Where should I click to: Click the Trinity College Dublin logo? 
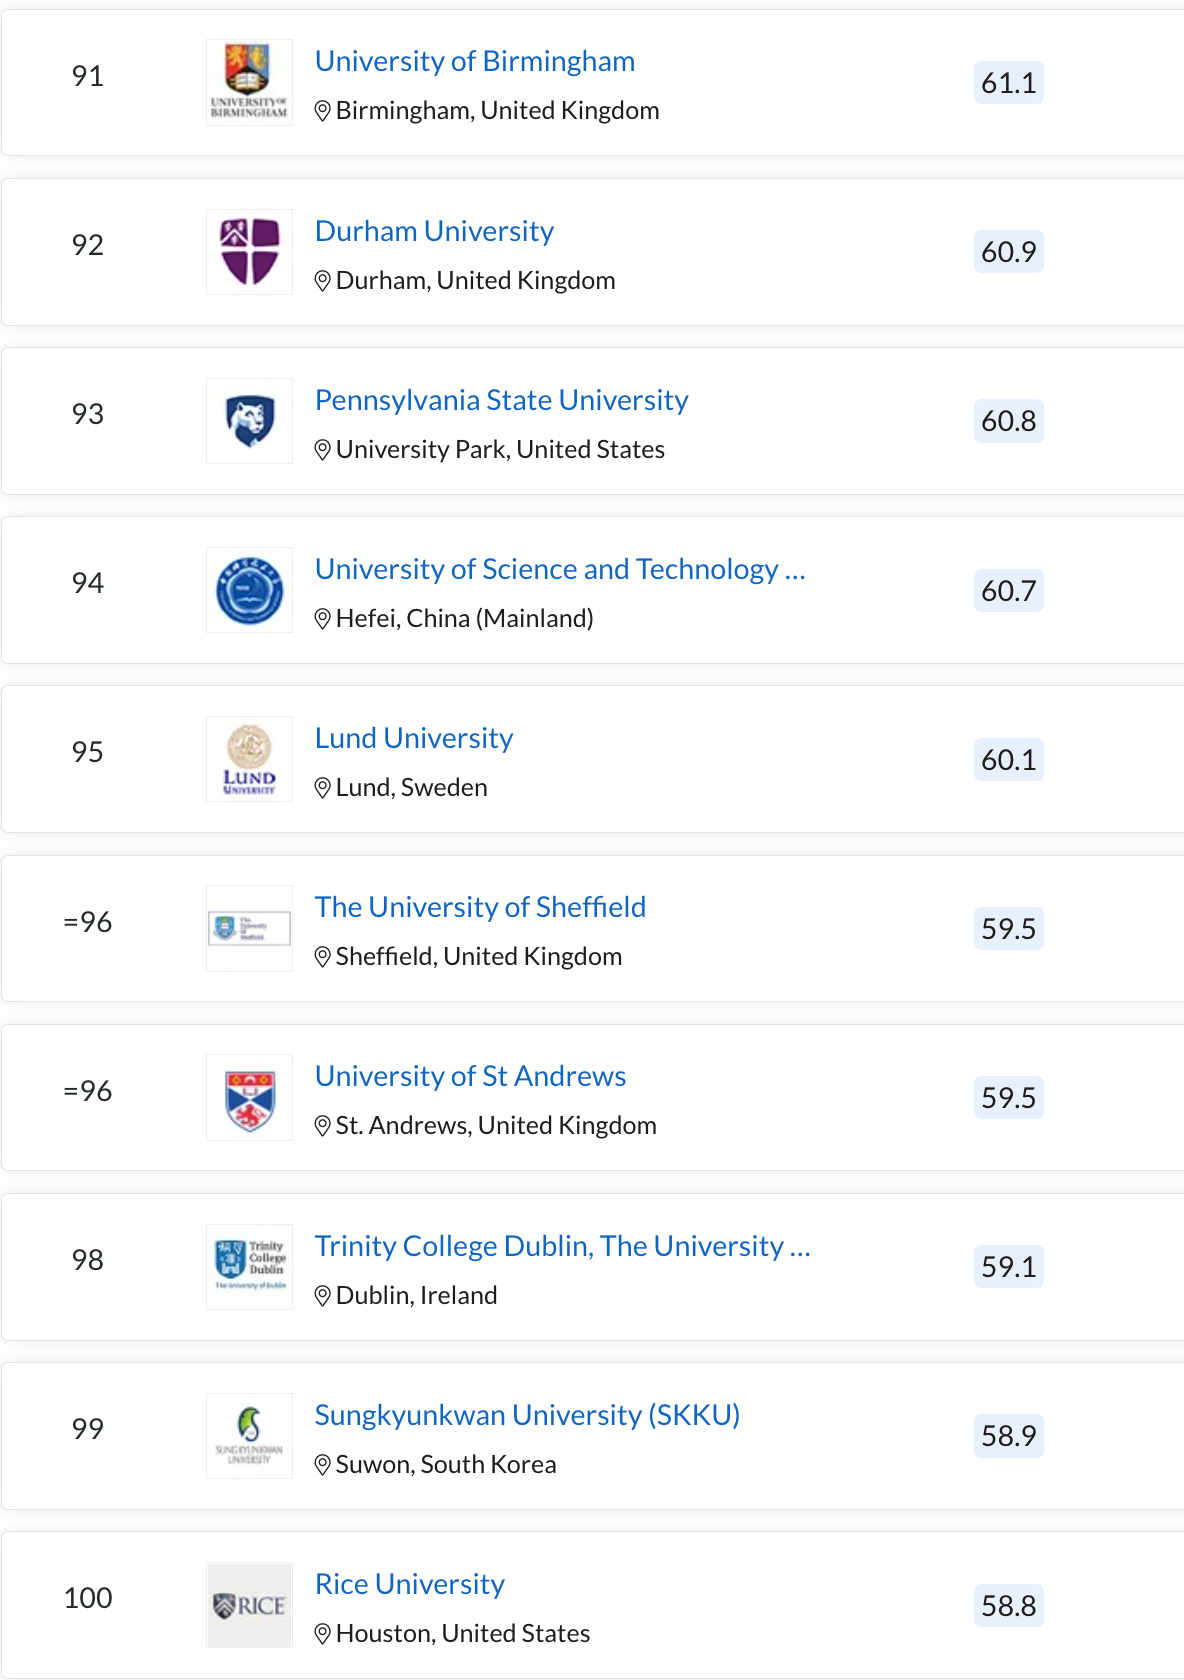pos(249,1267)
